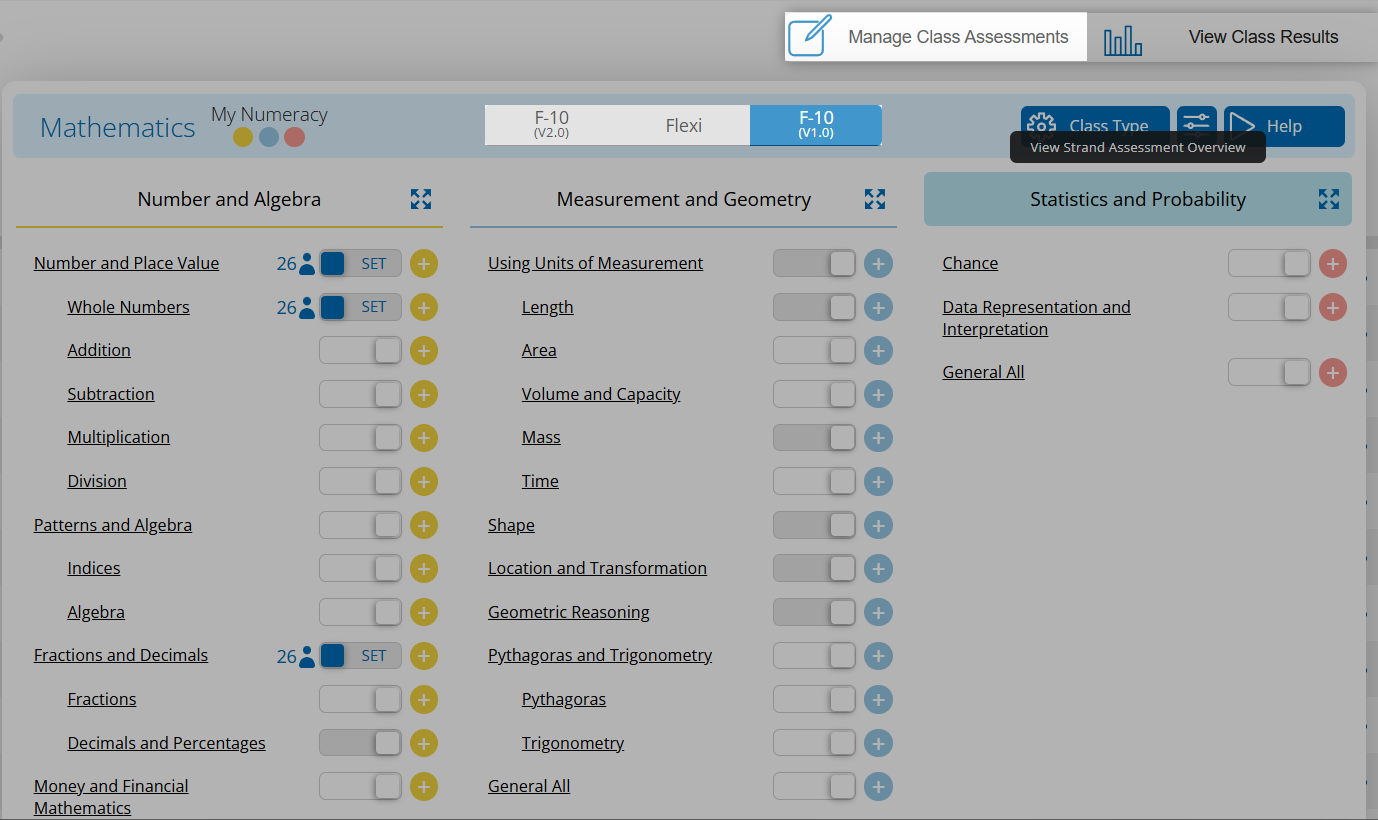Enable the Area assessment switch
This screenshot has width=1378, height=820.
click(814, 351)
